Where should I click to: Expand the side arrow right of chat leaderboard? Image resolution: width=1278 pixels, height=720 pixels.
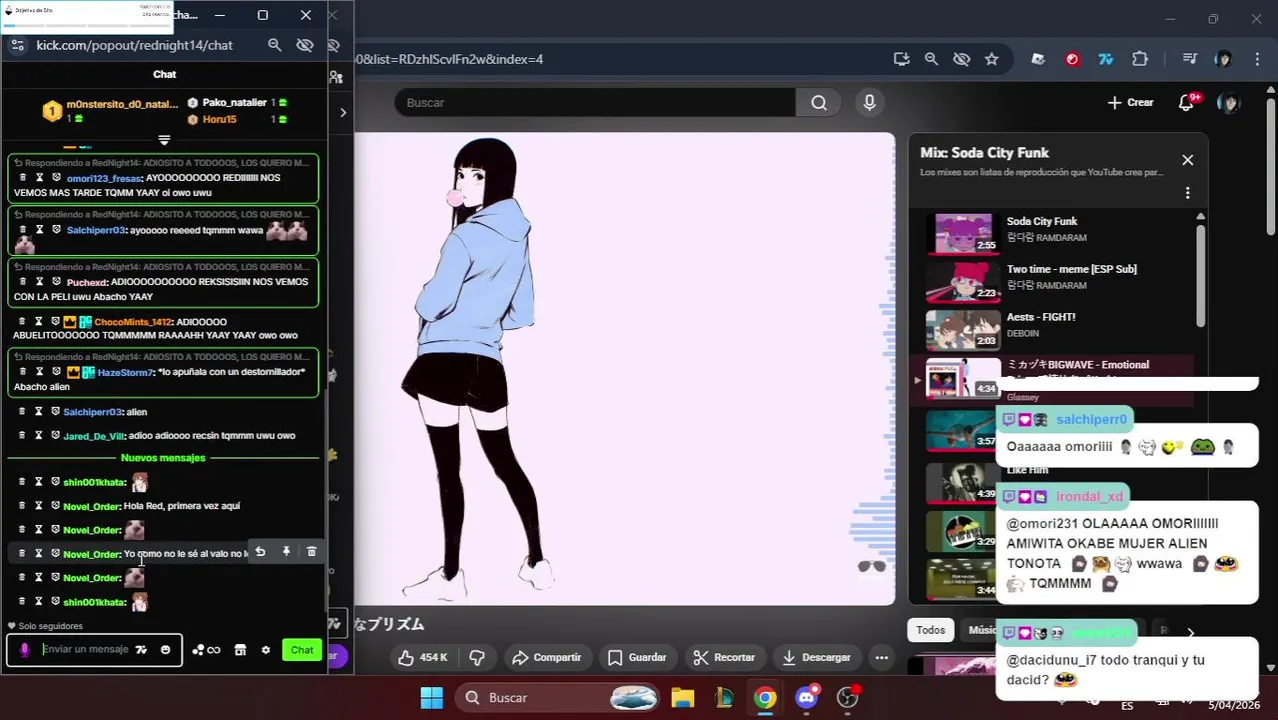coord(343,112)
